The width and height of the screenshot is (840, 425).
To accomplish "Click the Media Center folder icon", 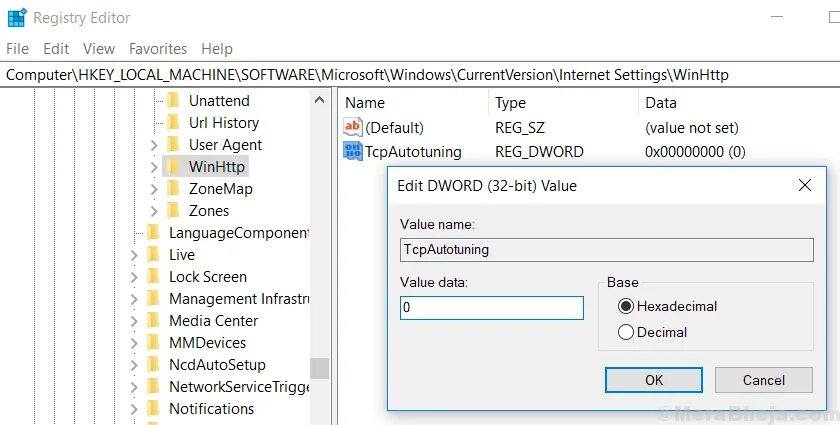I will coord(153,320).
